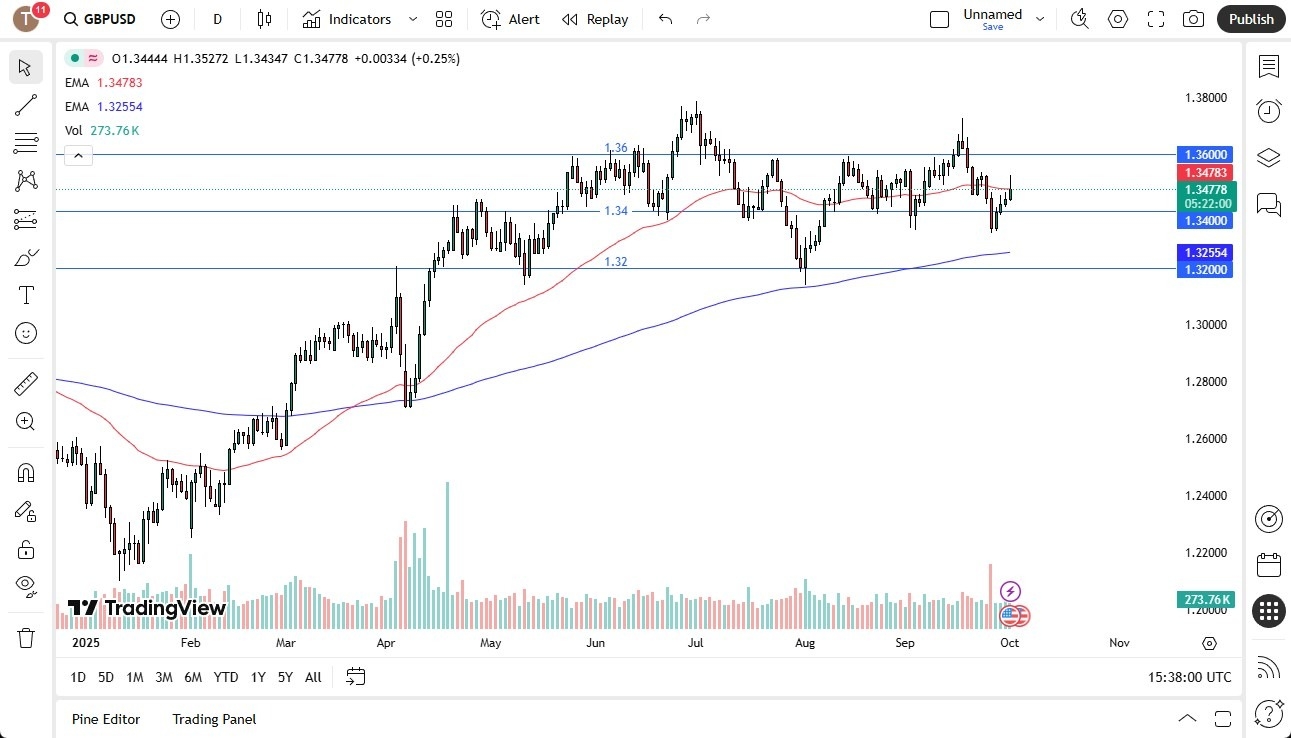The image size is (1291, 738).
Task: Toggle hide all drawings with the eye icon
Action: tap(25, 586)
